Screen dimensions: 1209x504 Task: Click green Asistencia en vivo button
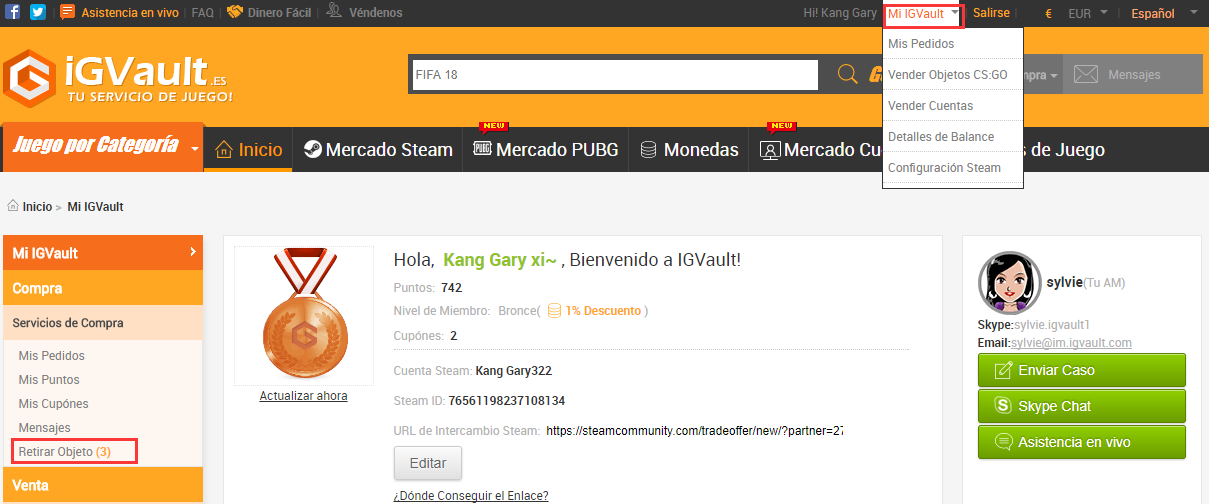[1082, 442]
